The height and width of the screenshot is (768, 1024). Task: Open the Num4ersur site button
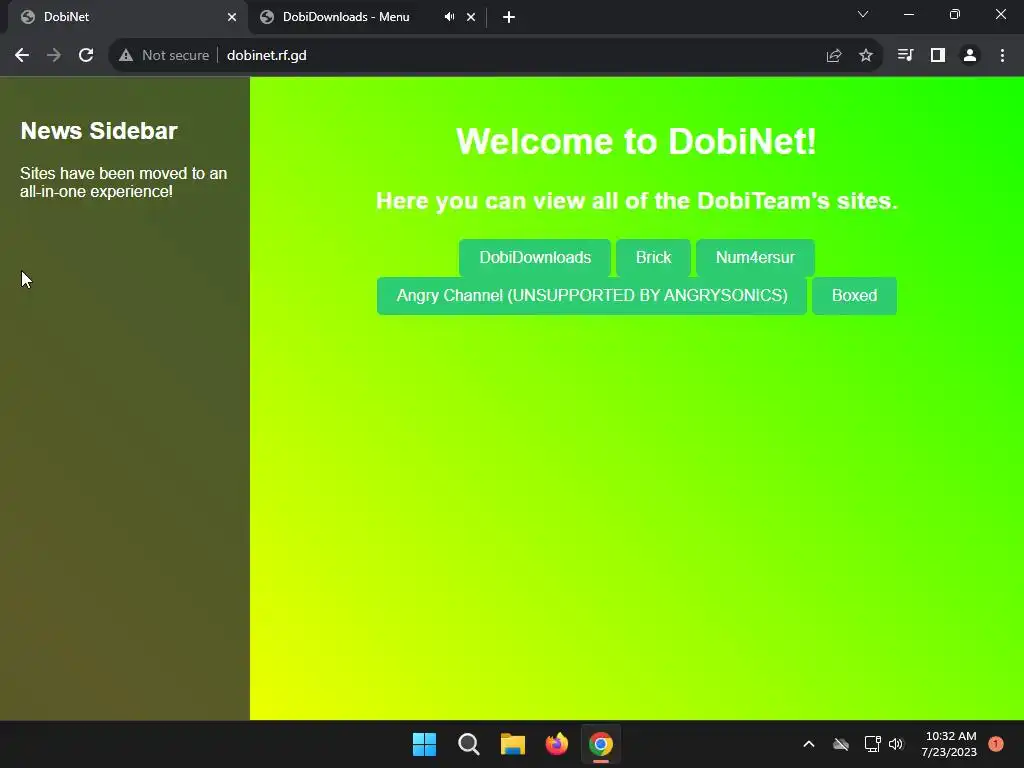(x=755, y=257)
